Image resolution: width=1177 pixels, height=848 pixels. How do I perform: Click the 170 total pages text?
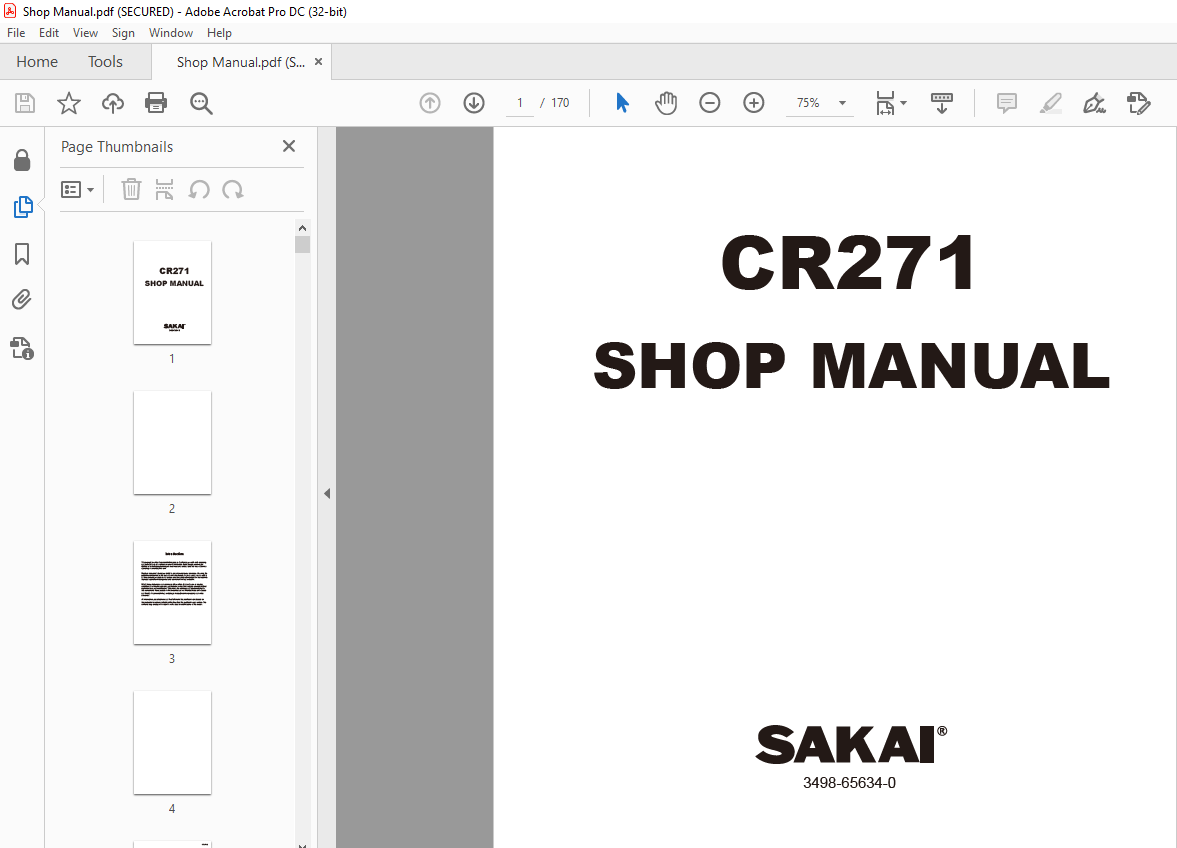(x=560, y=103)
